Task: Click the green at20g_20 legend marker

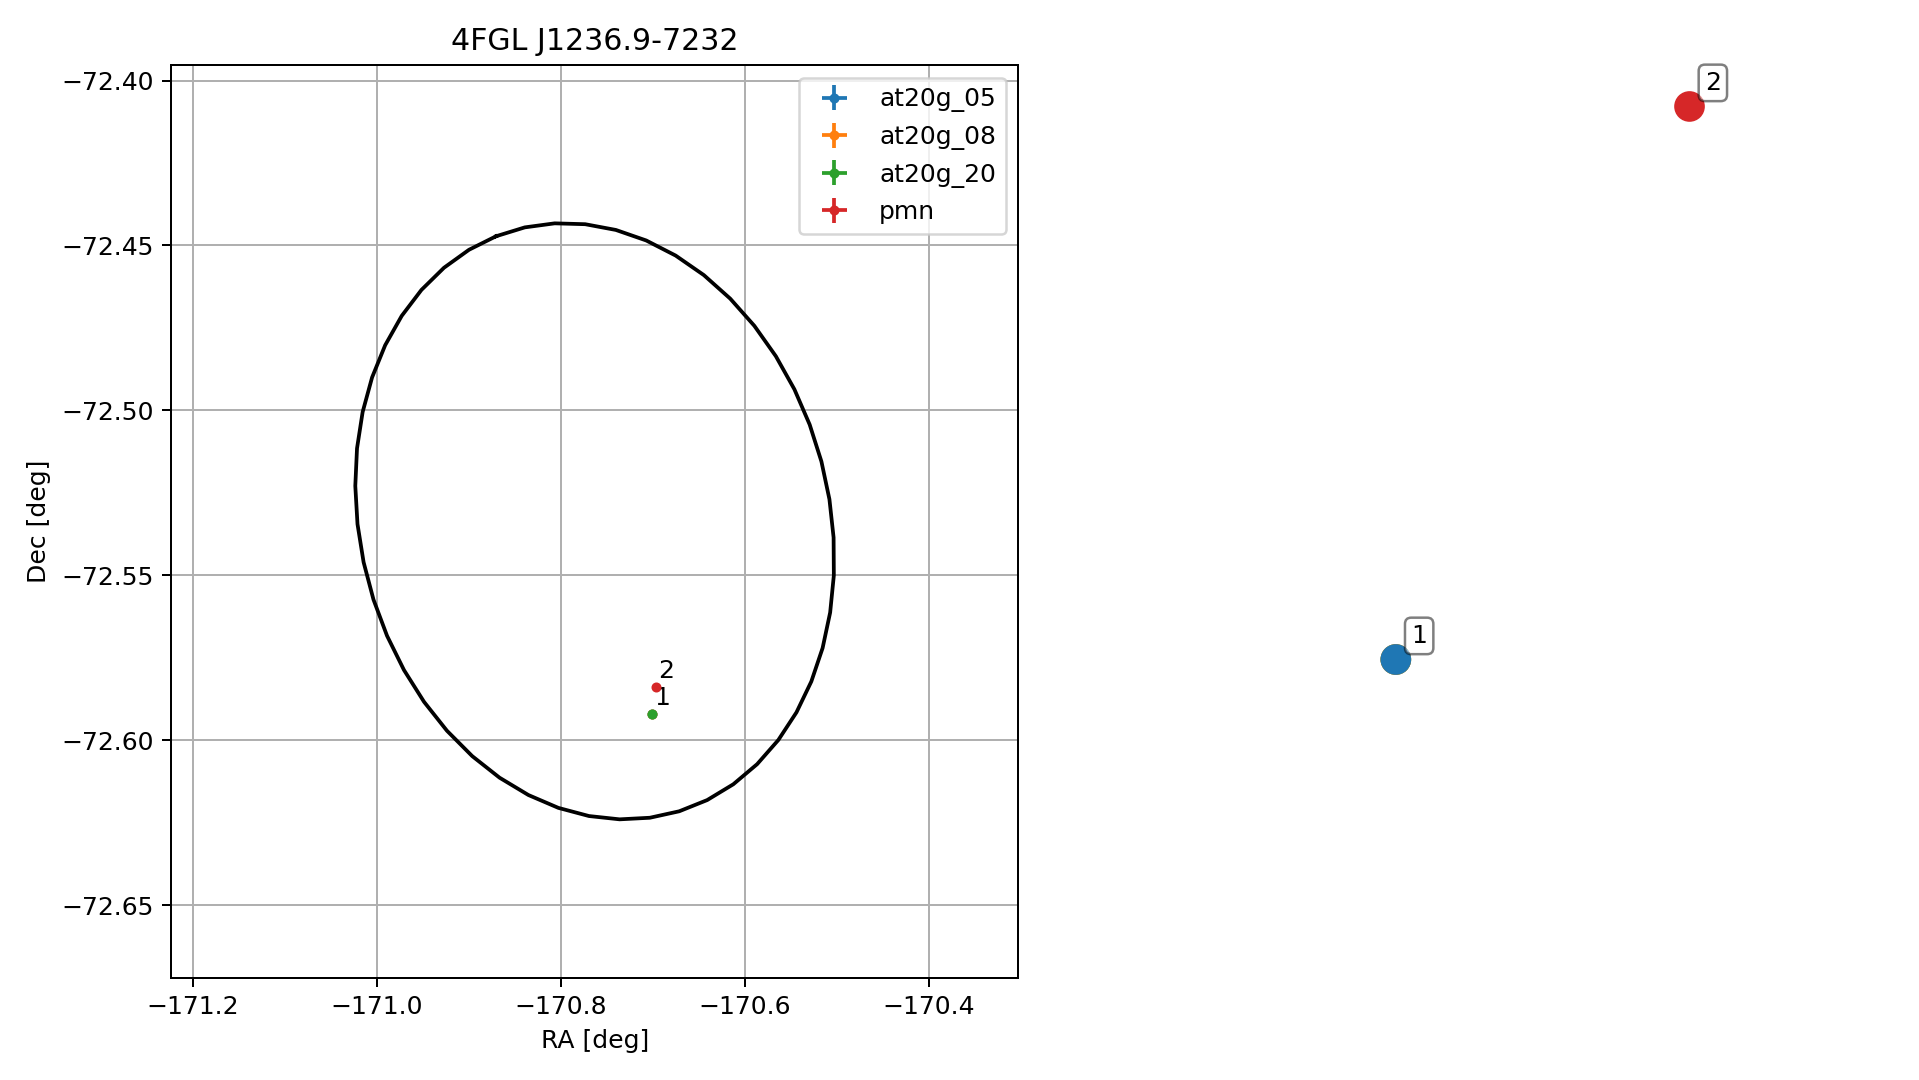Action: (x=834, y=173)
